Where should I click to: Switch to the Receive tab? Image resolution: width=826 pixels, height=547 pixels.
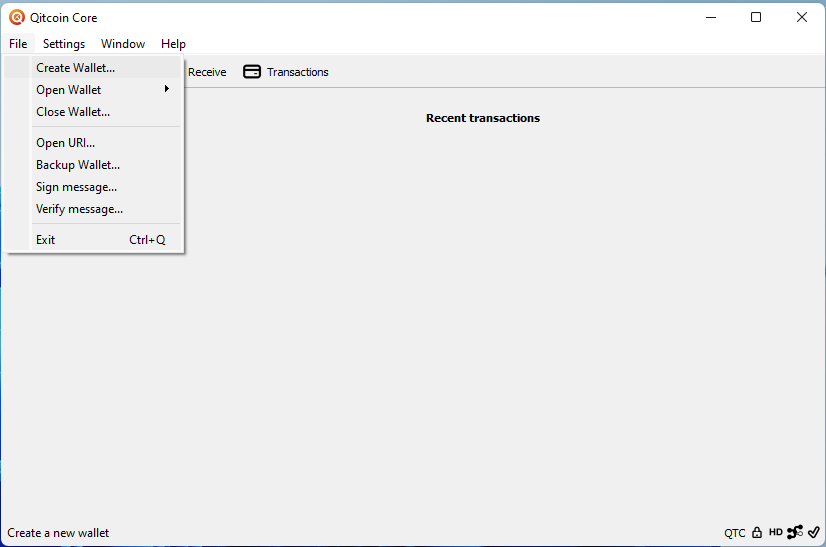pos(207,72)
